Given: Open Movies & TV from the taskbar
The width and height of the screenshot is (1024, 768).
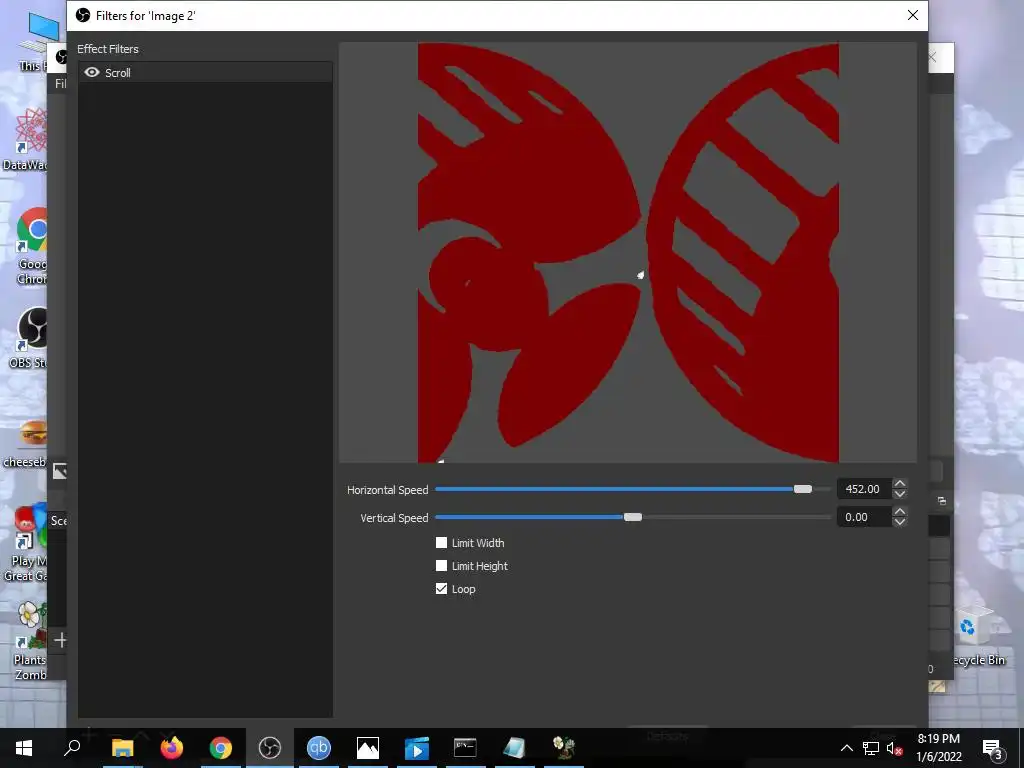Looking at the screenshot, I should point(417,748).
